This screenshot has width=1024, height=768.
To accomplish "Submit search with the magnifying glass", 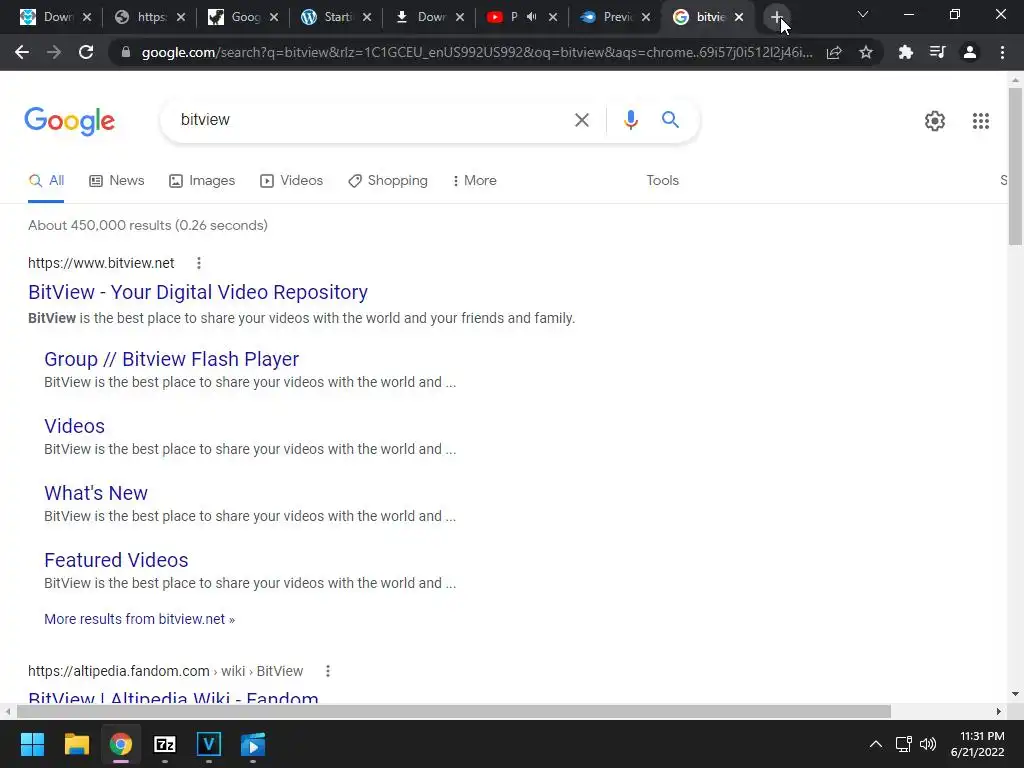I will [x=670, y=120].
